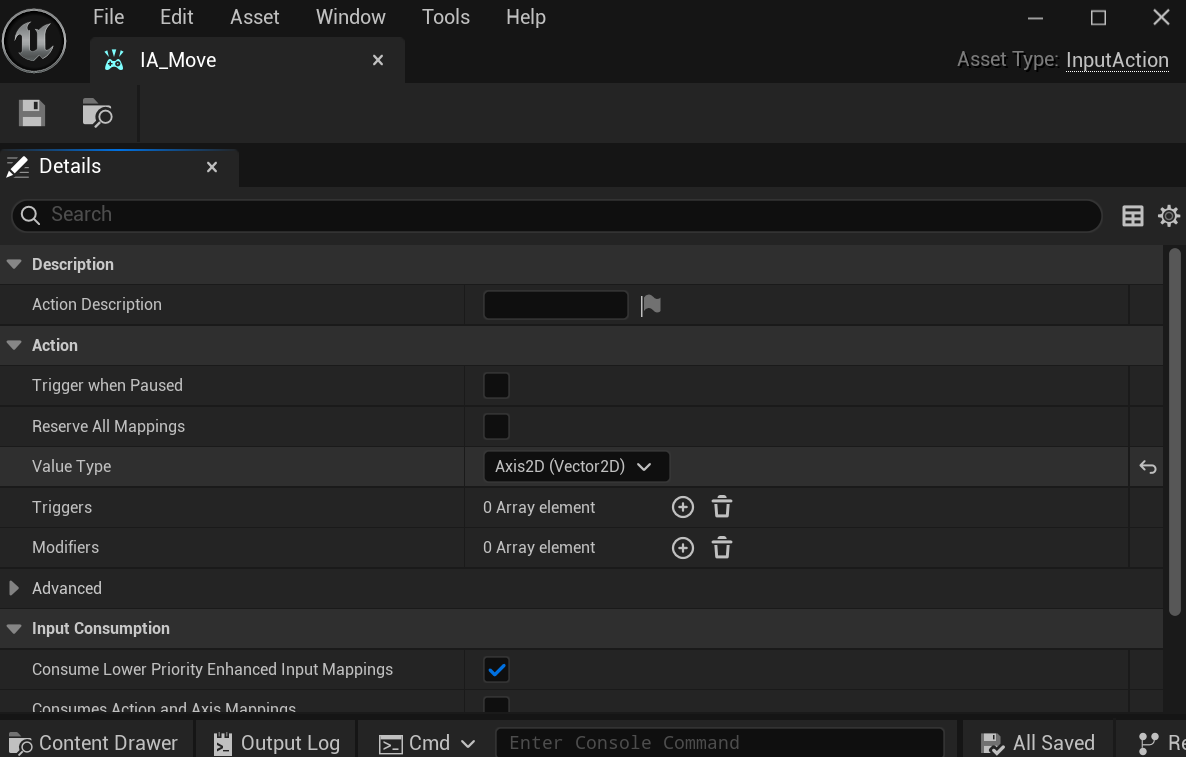Open the Help menu
This screenshot has width=1186, height=757.
coord(526,17)
